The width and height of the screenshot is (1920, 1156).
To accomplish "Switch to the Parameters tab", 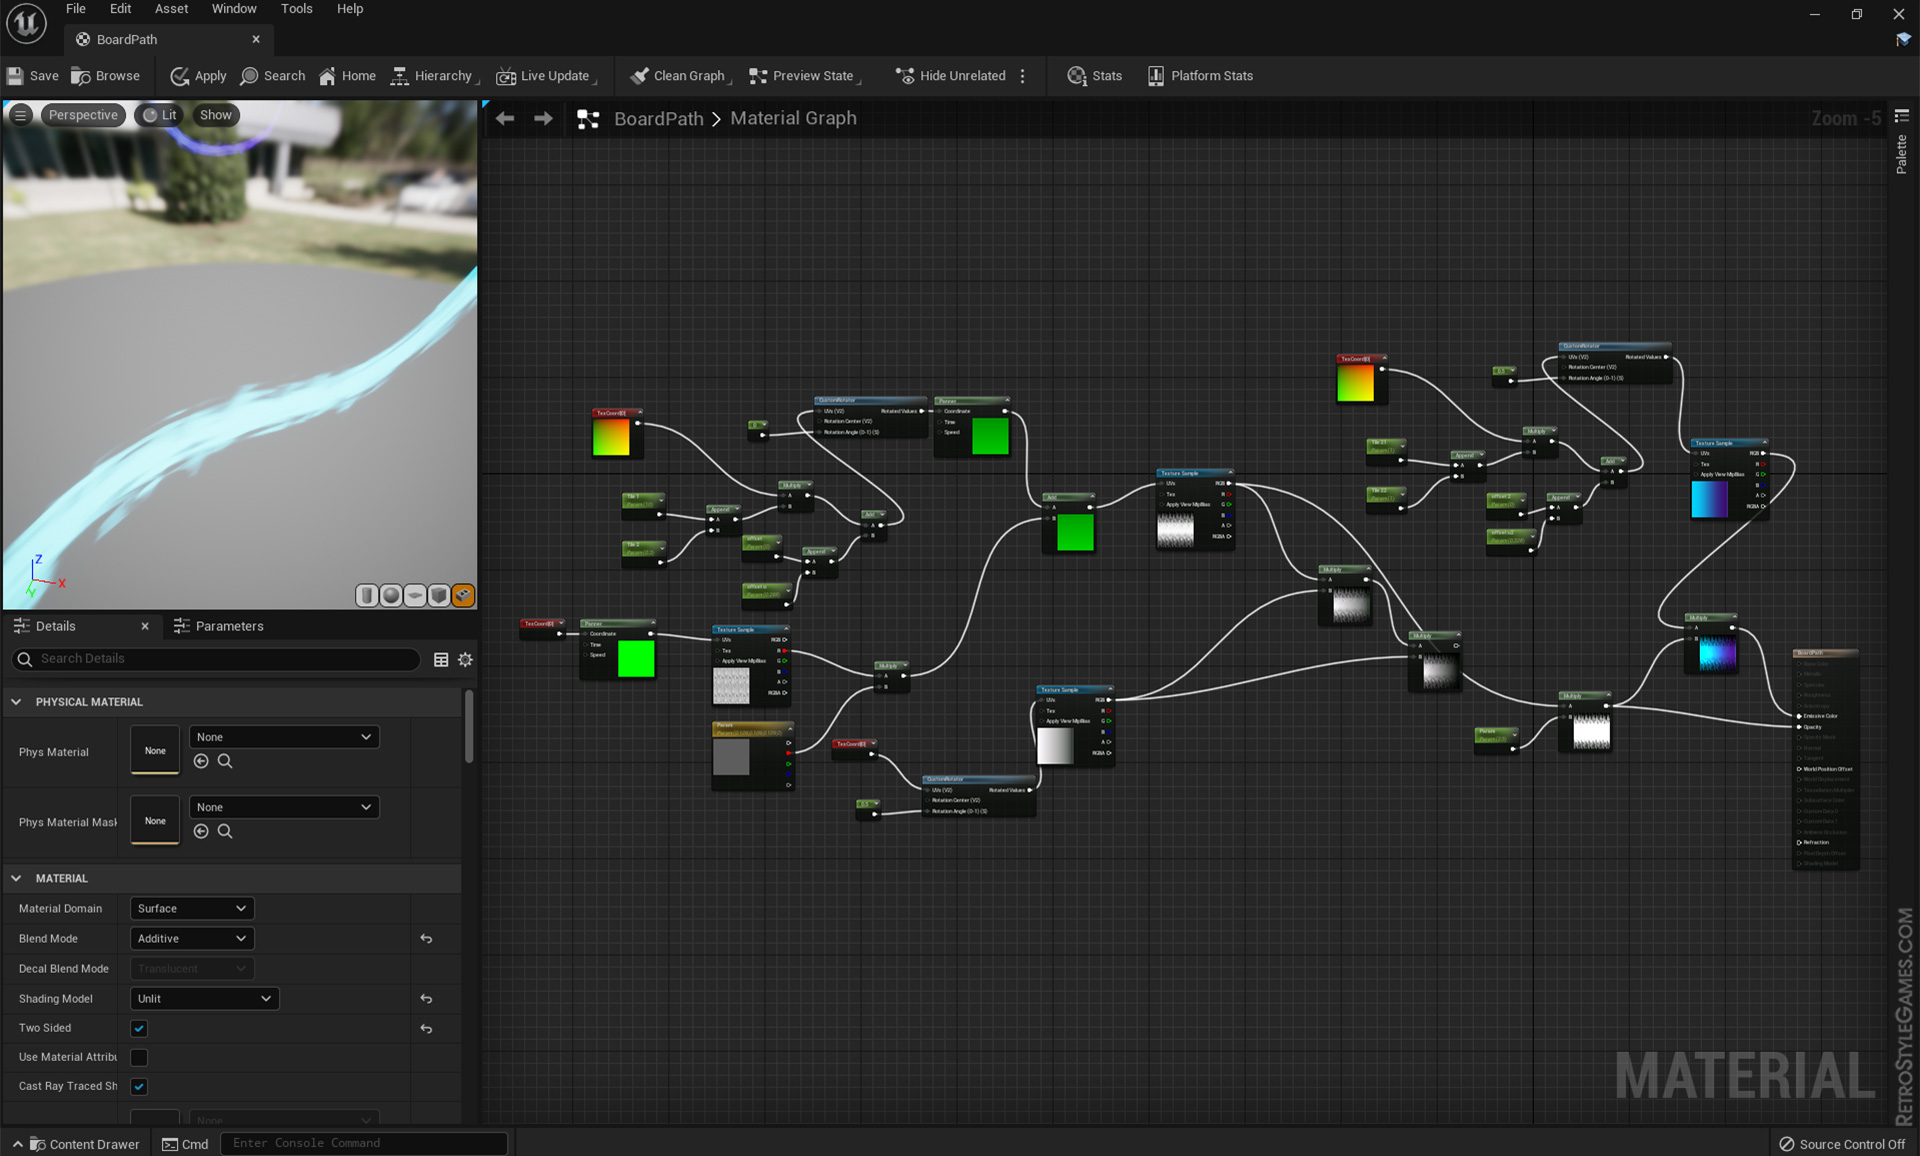I will point(231,626).
